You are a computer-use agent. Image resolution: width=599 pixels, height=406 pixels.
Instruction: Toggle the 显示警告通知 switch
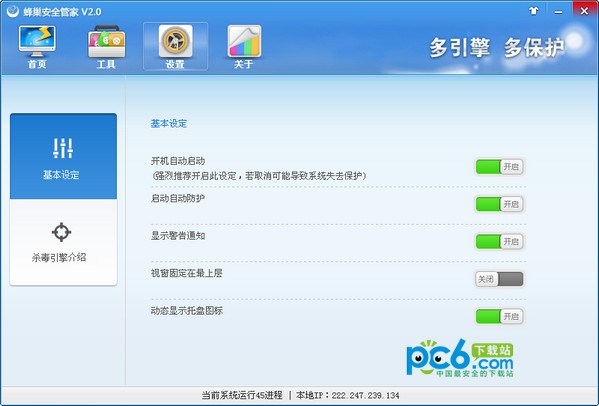click(499, 241)
